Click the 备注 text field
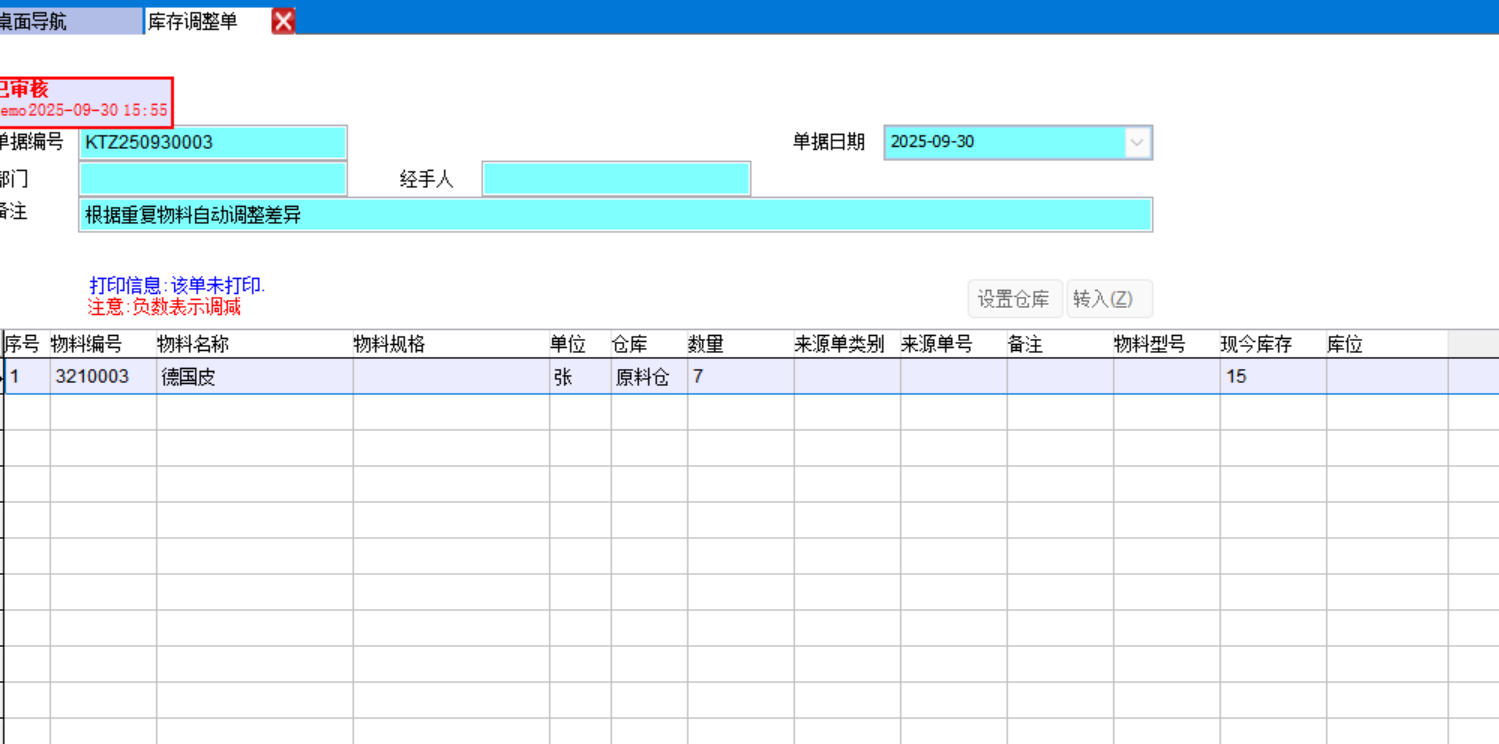 (614, 215)
